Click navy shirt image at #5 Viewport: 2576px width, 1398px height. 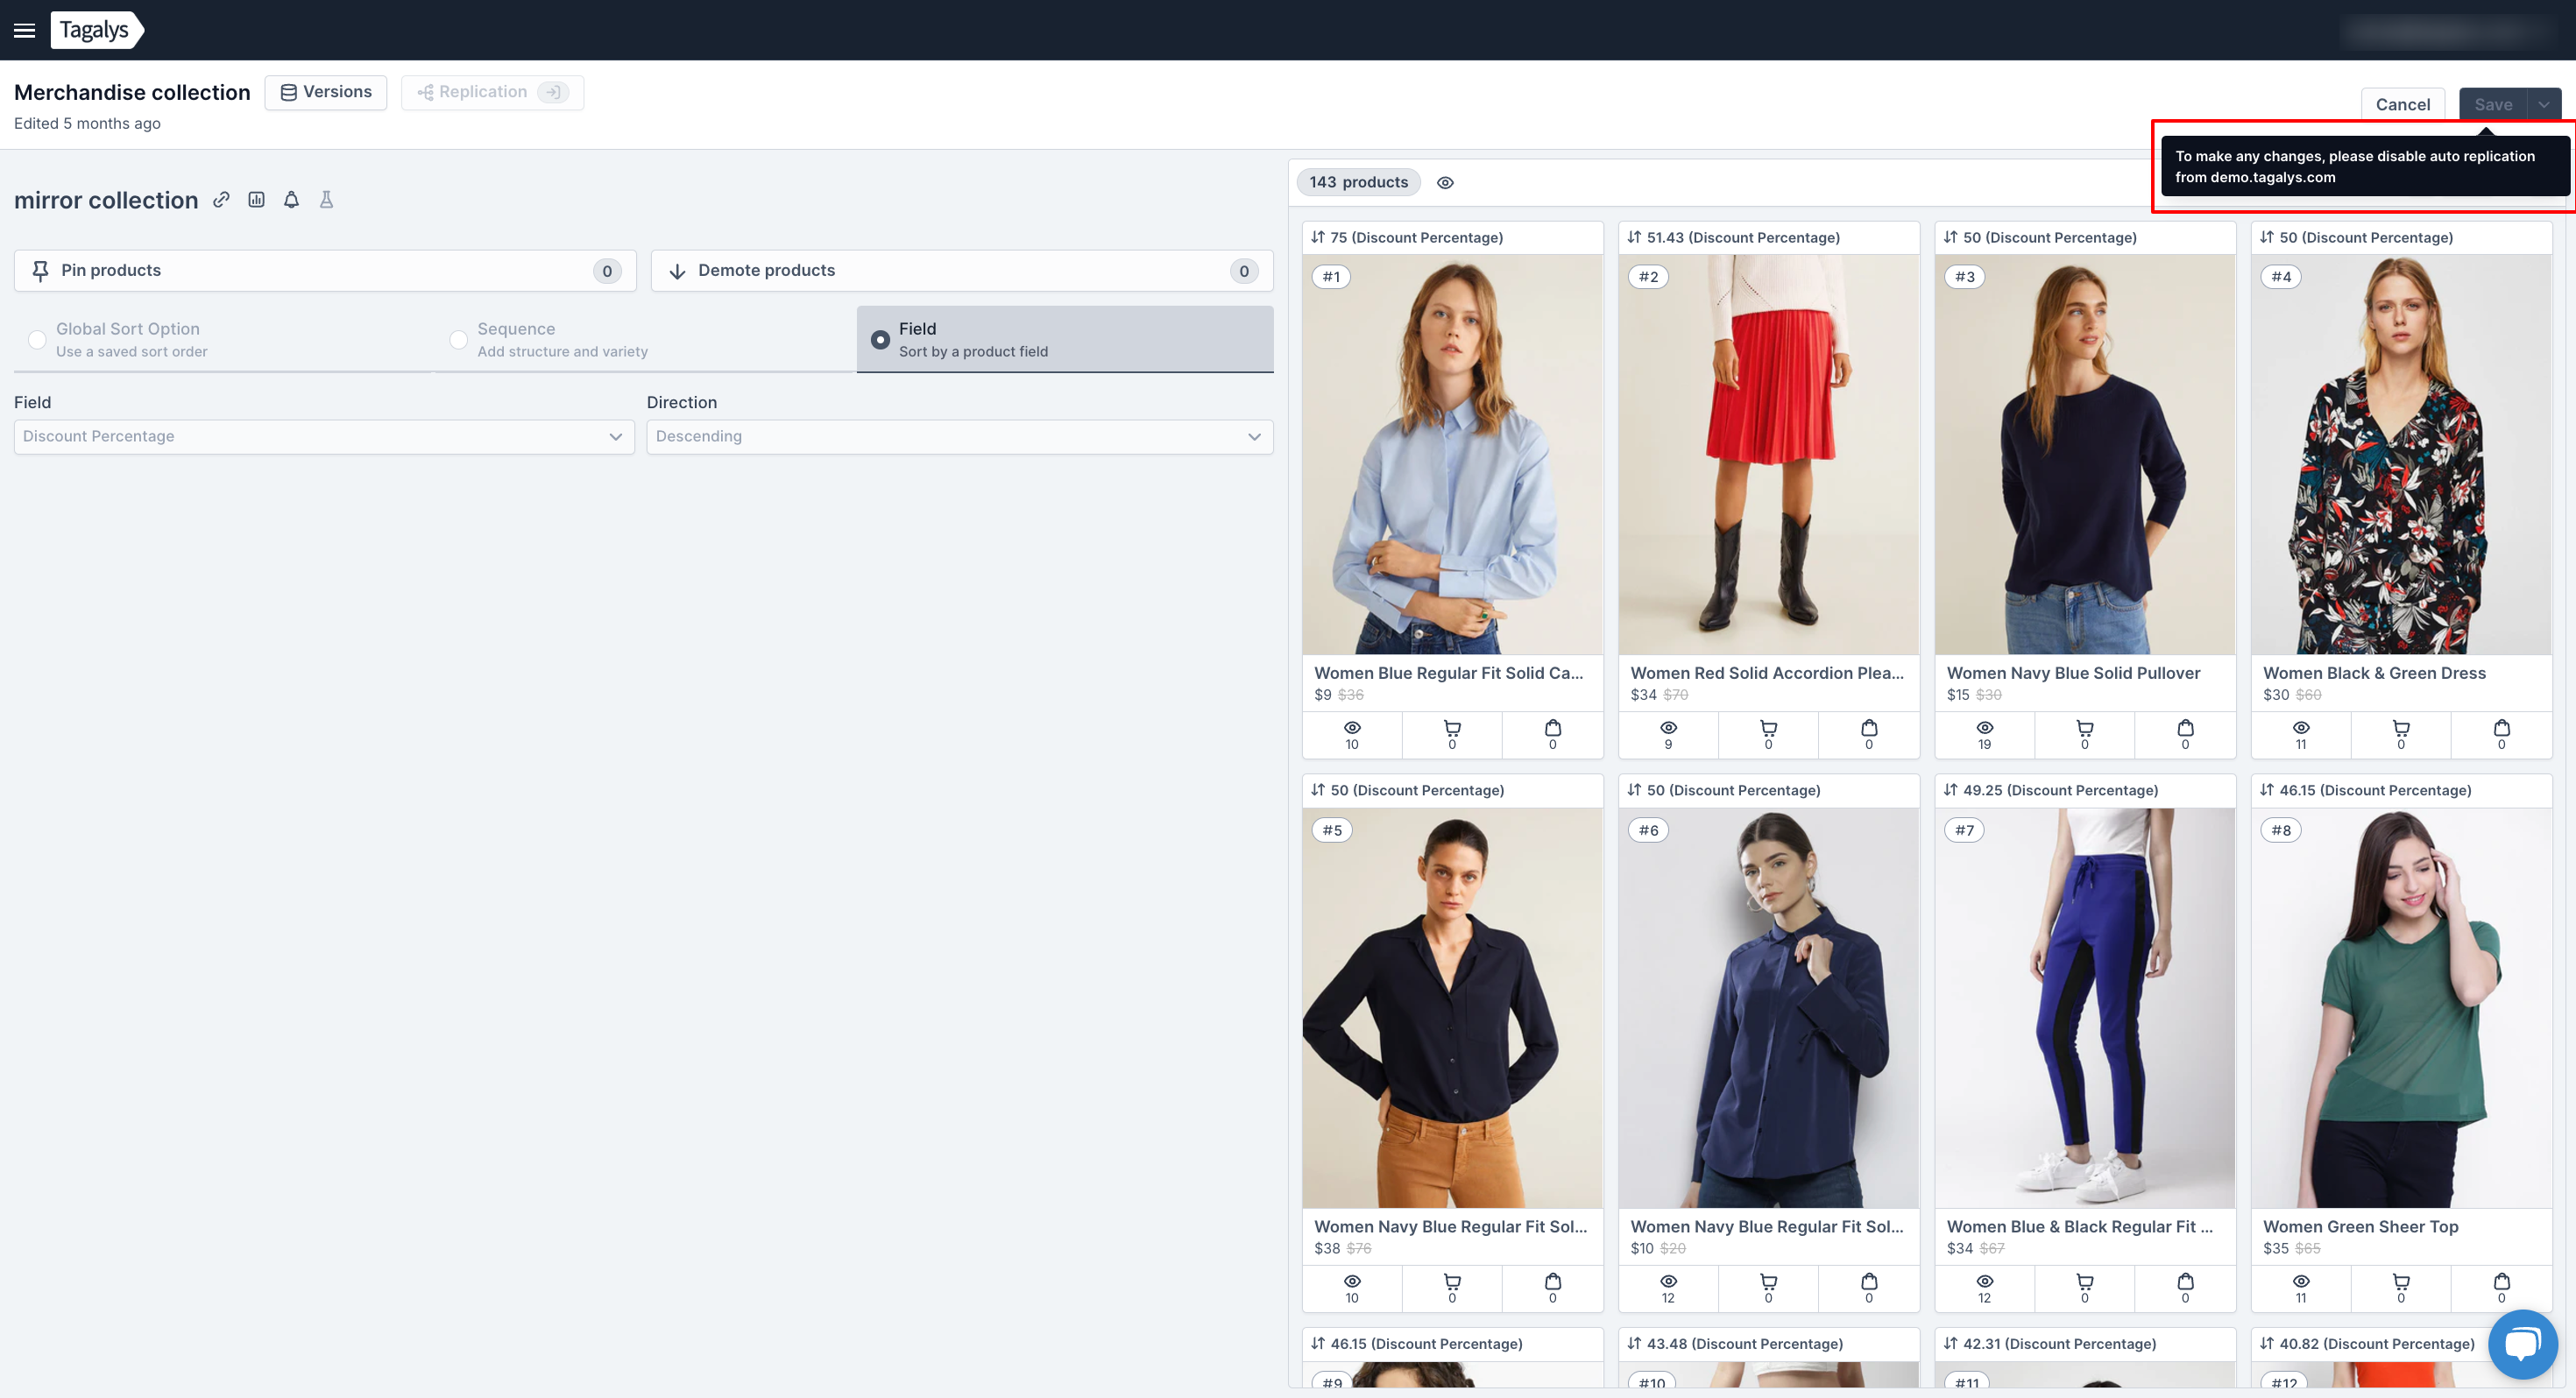tap(1452, 1008)
